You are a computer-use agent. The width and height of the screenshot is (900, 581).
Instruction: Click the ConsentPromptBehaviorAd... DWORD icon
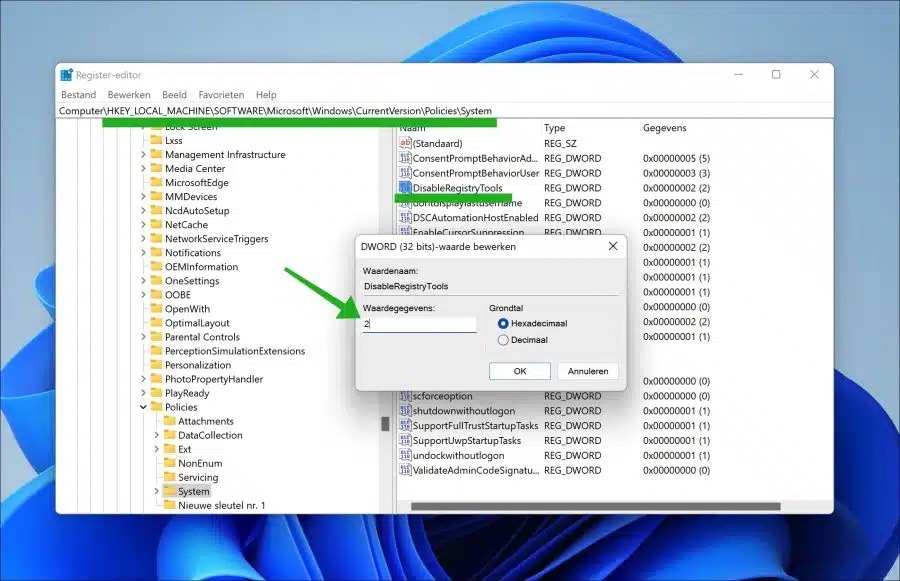[405, 158]
